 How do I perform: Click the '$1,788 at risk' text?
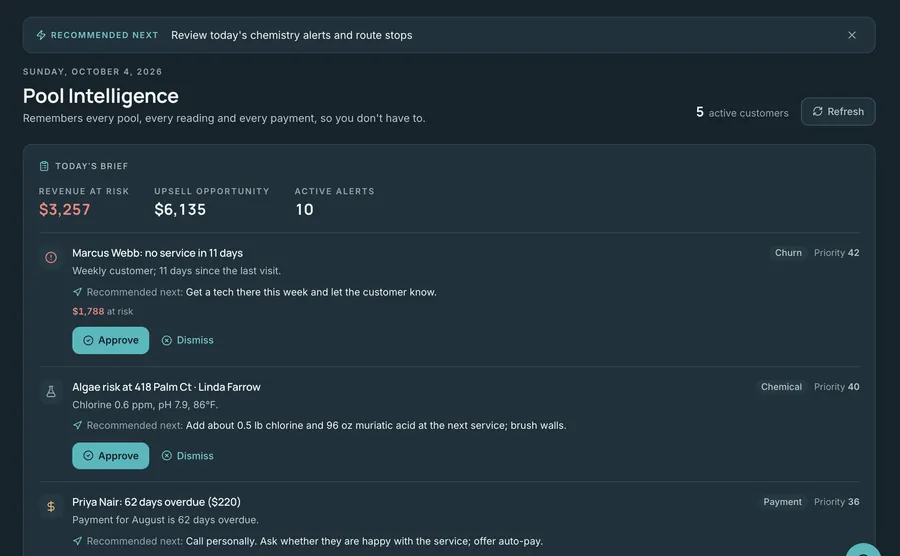[x=103, y=312]
